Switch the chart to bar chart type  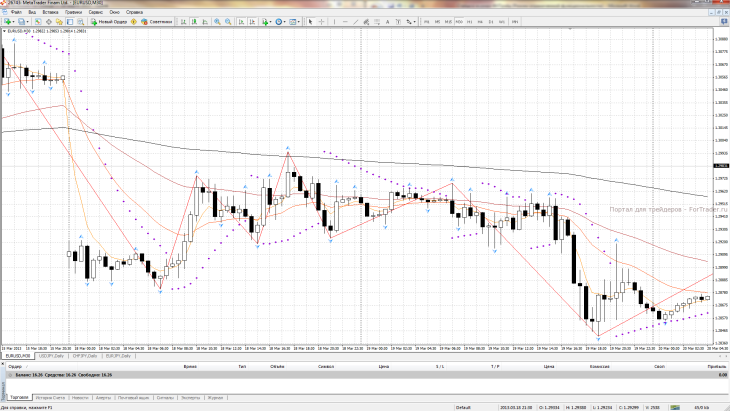[183, 21]
